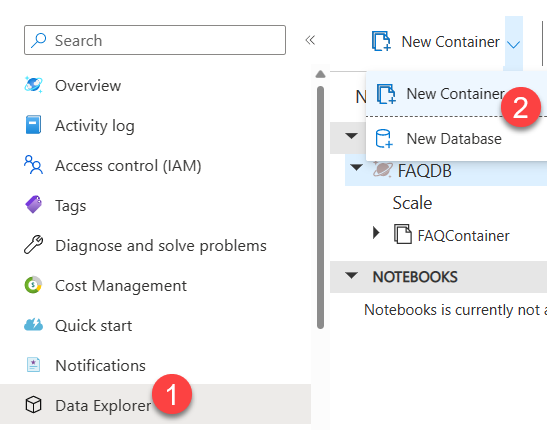
Task: Click the sidebar vertical scrollbar thumb
Action: point(320,207)
